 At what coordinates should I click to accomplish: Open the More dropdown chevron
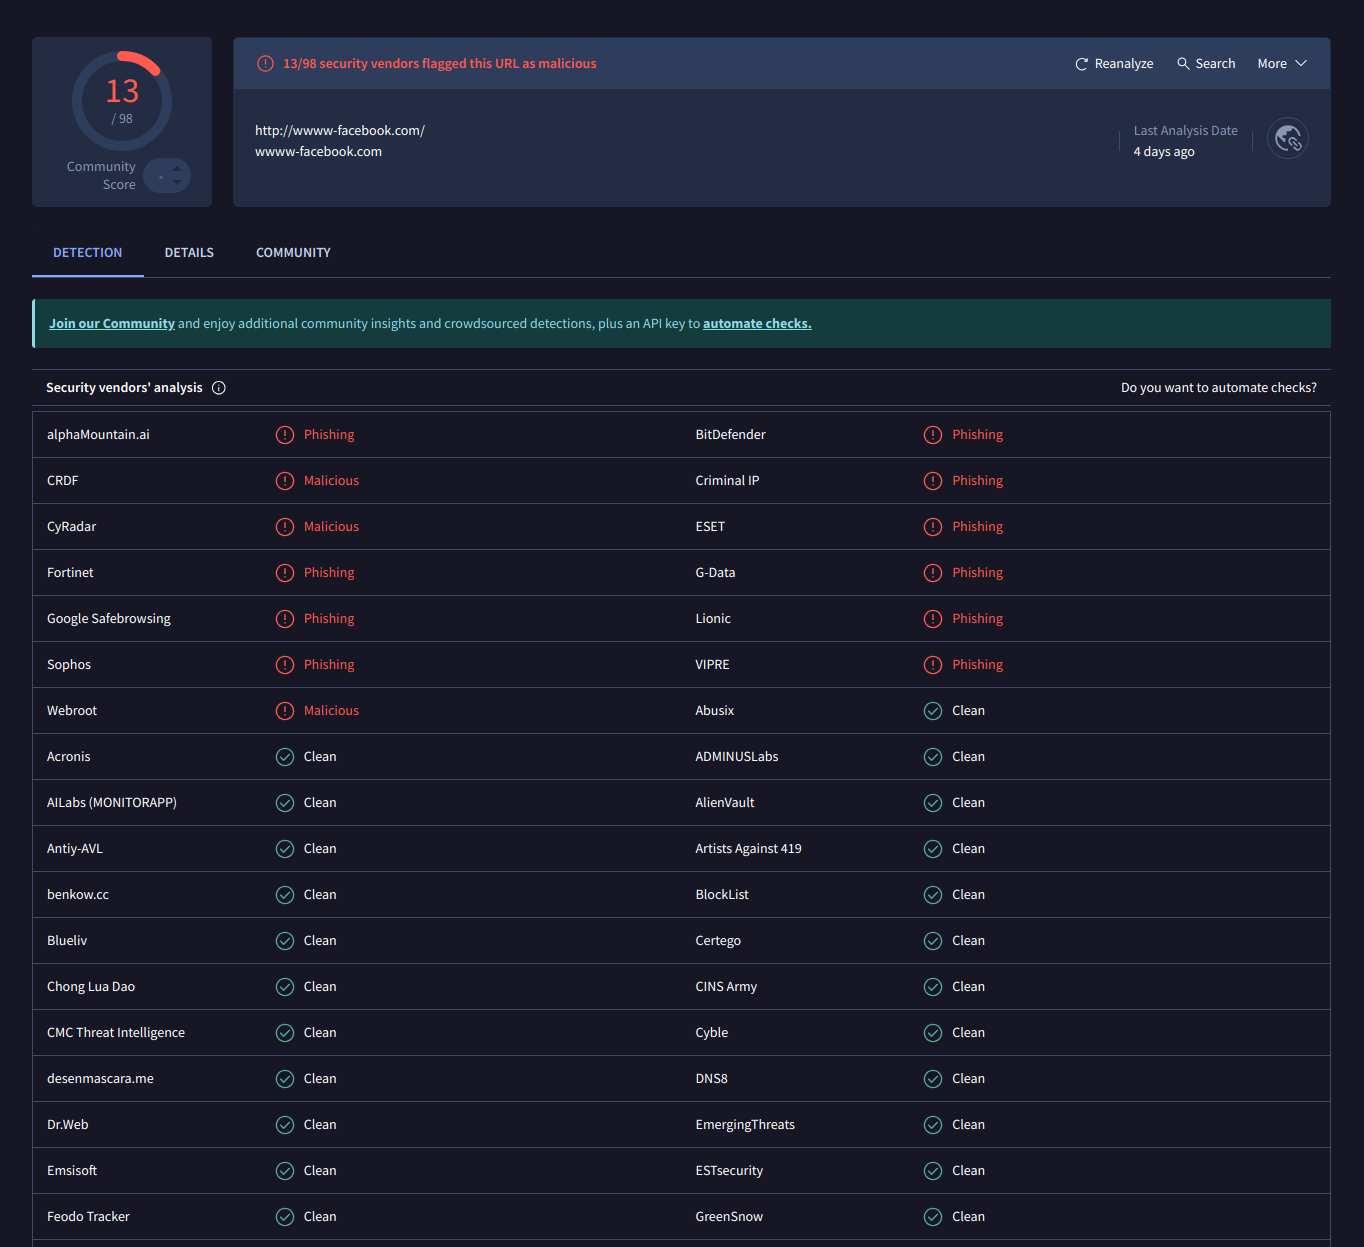[1301, 63]
